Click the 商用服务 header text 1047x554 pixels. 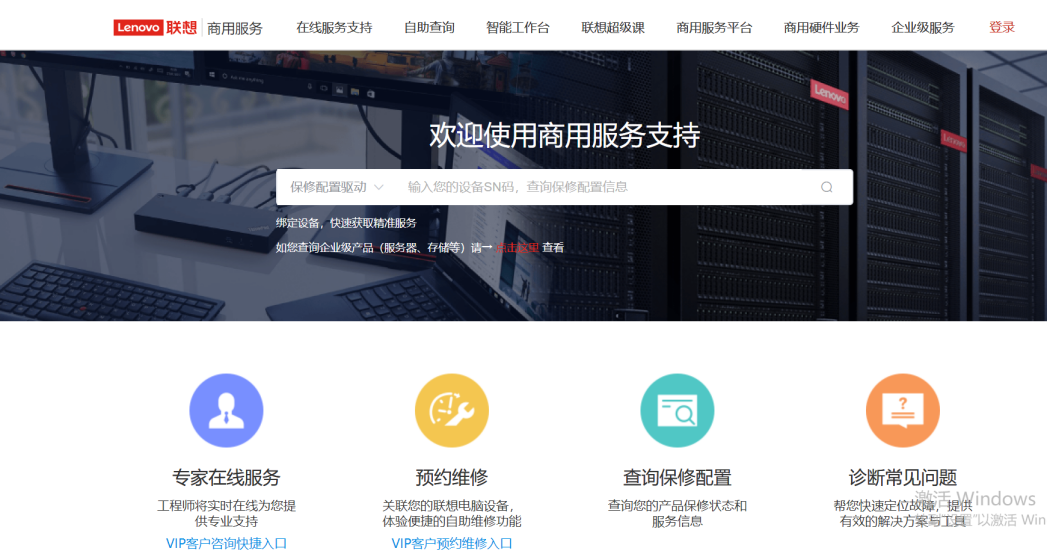coord(235,28)
